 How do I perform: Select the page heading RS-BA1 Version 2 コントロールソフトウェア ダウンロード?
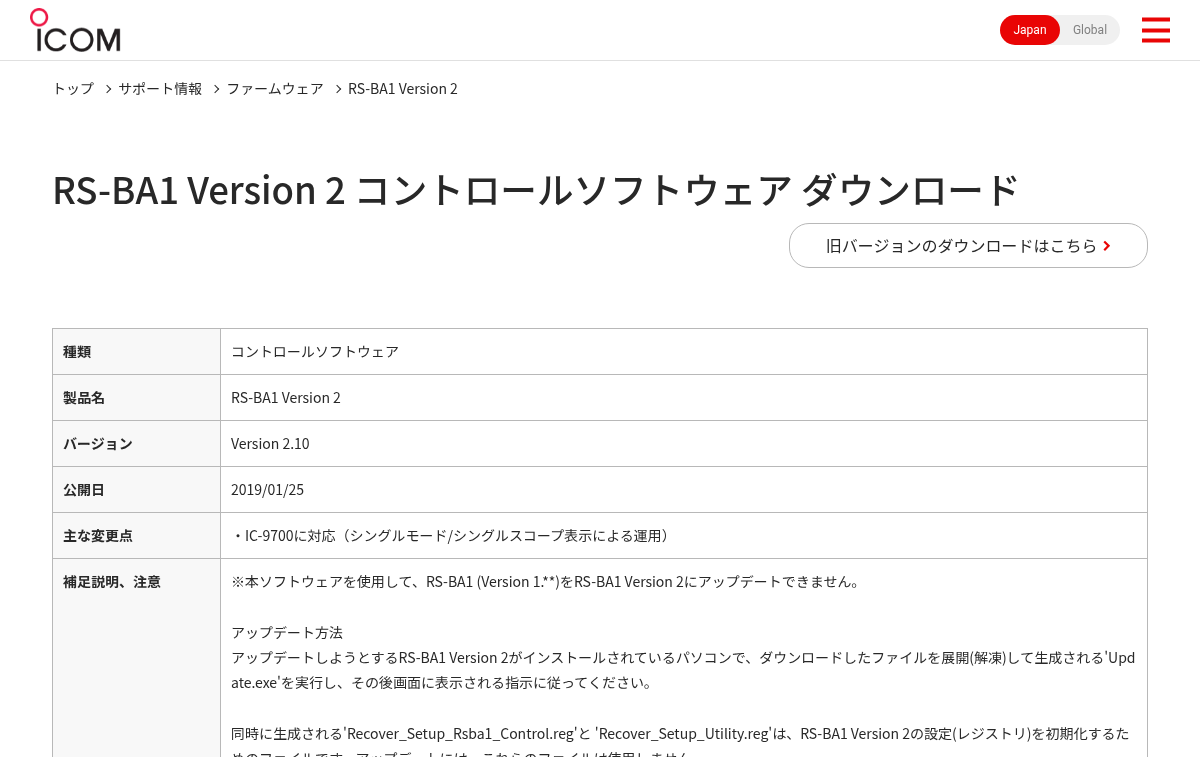pyautogui.click(x=536, y=190)
